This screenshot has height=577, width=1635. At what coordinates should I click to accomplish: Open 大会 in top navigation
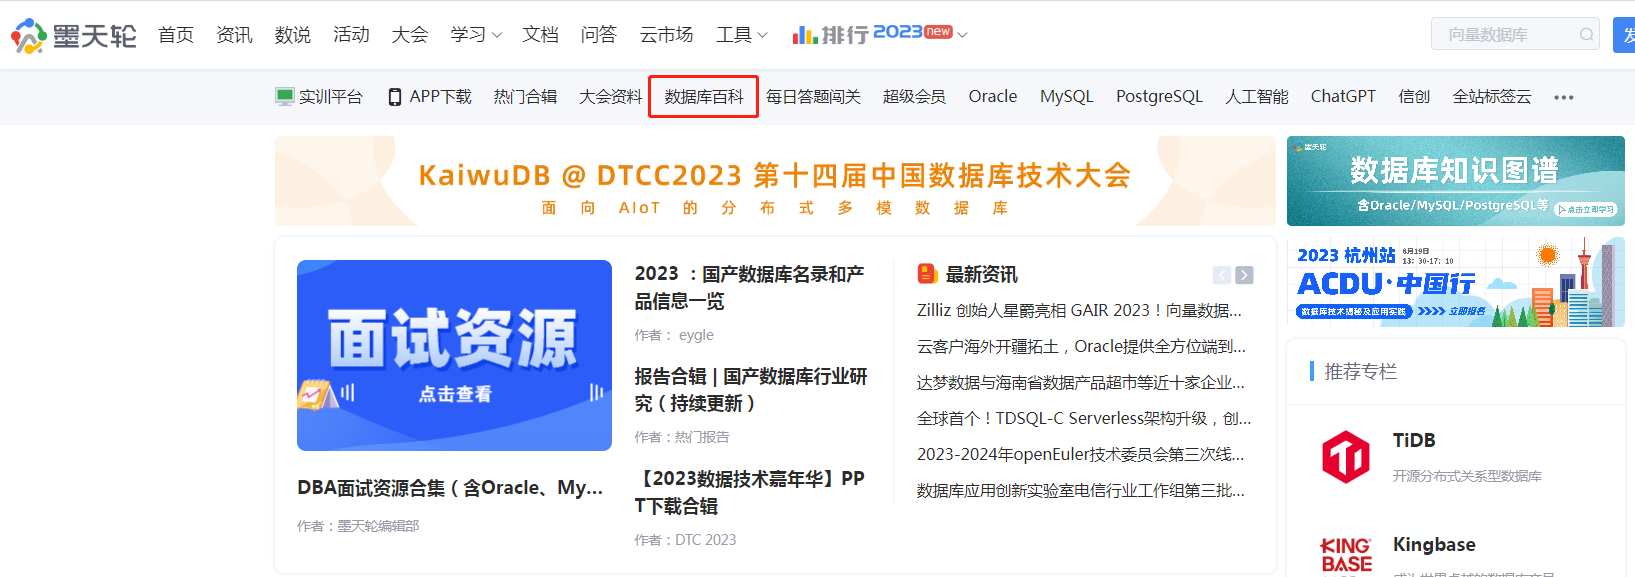click(410, 35)
